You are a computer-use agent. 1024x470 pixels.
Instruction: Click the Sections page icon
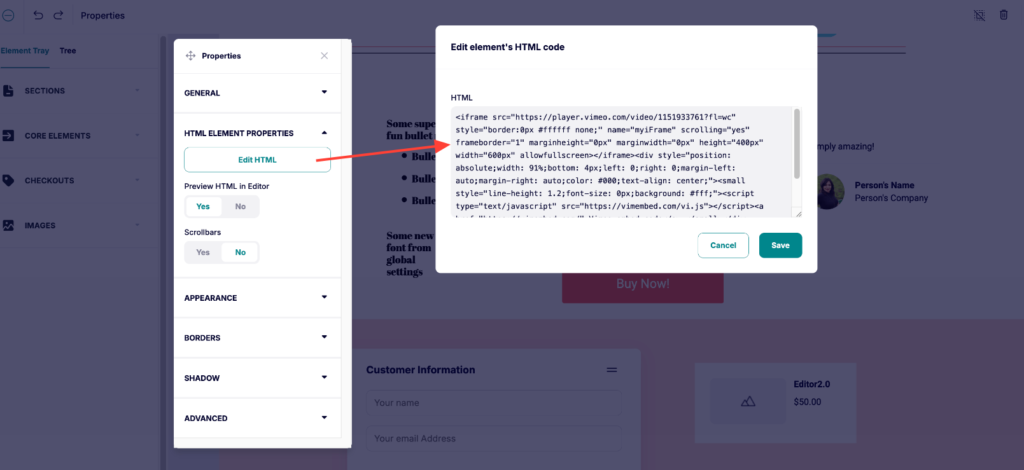(8, 91)
